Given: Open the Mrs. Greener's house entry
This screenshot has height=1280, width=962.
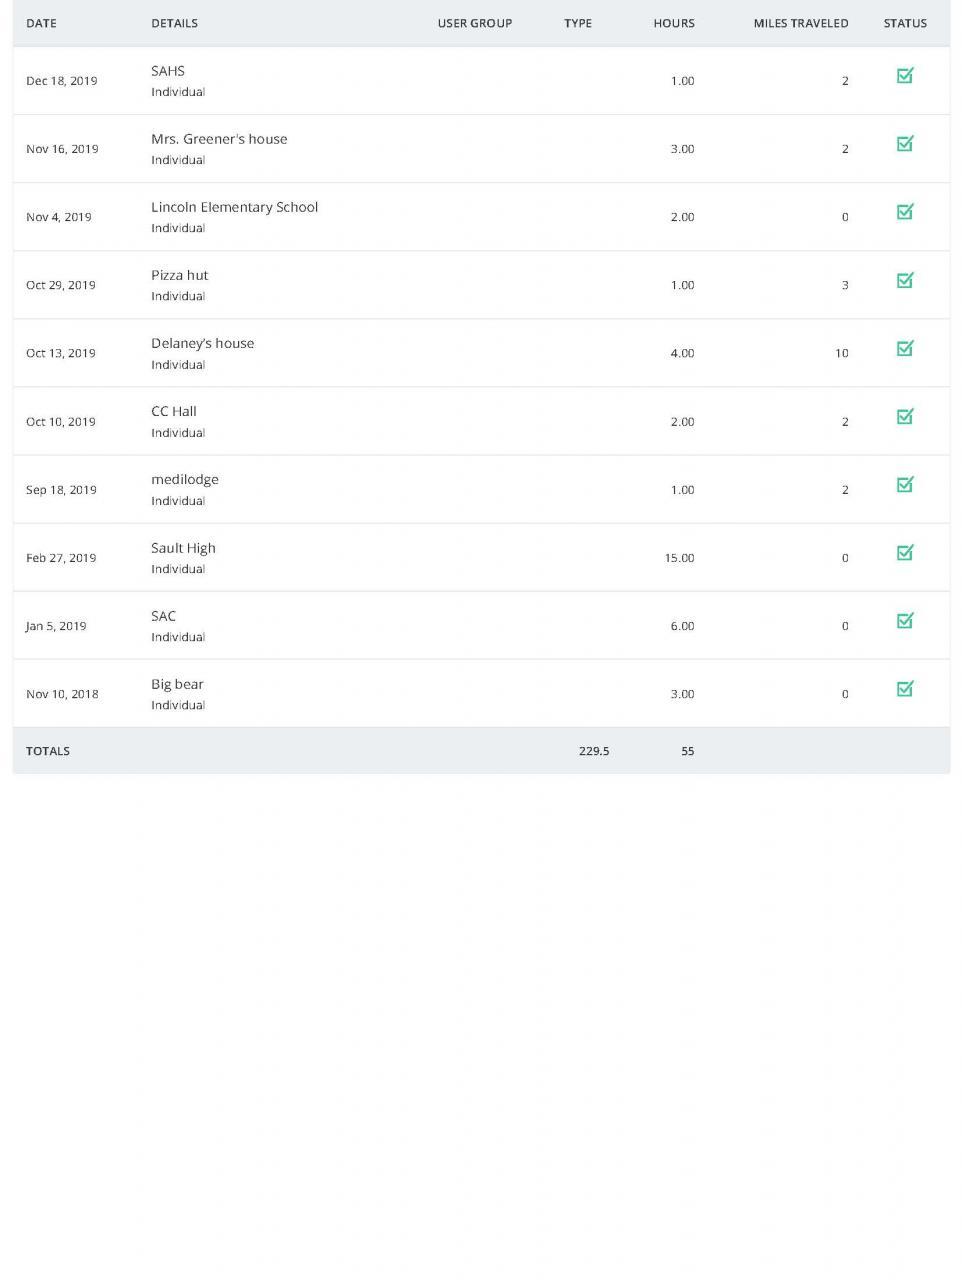Looking at the screenshot, I should [x=219, y=139].
